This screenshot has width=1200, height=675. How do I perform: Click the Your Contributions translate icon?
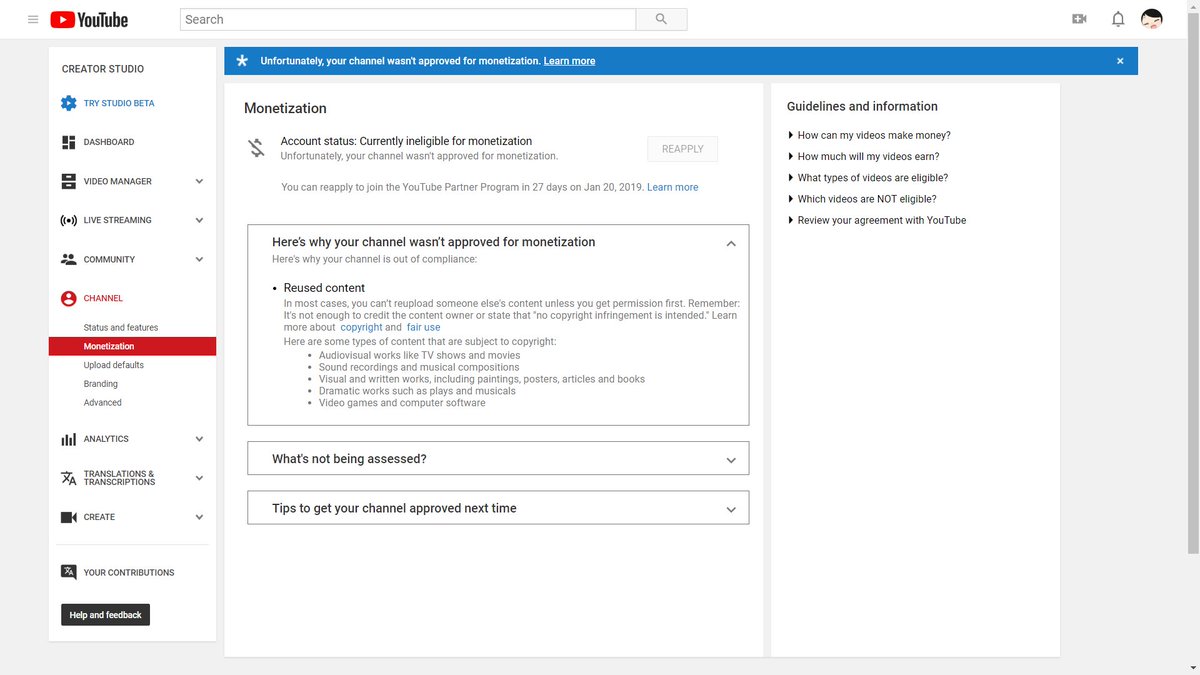(68, 572)
